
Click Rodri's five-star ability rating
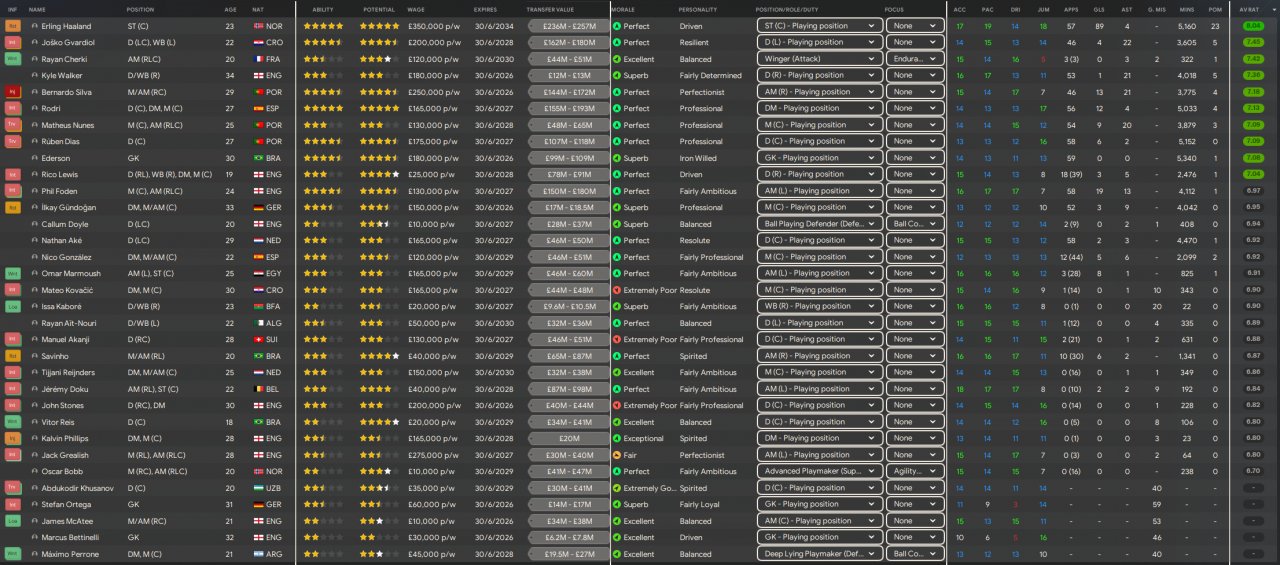point(323,109)
